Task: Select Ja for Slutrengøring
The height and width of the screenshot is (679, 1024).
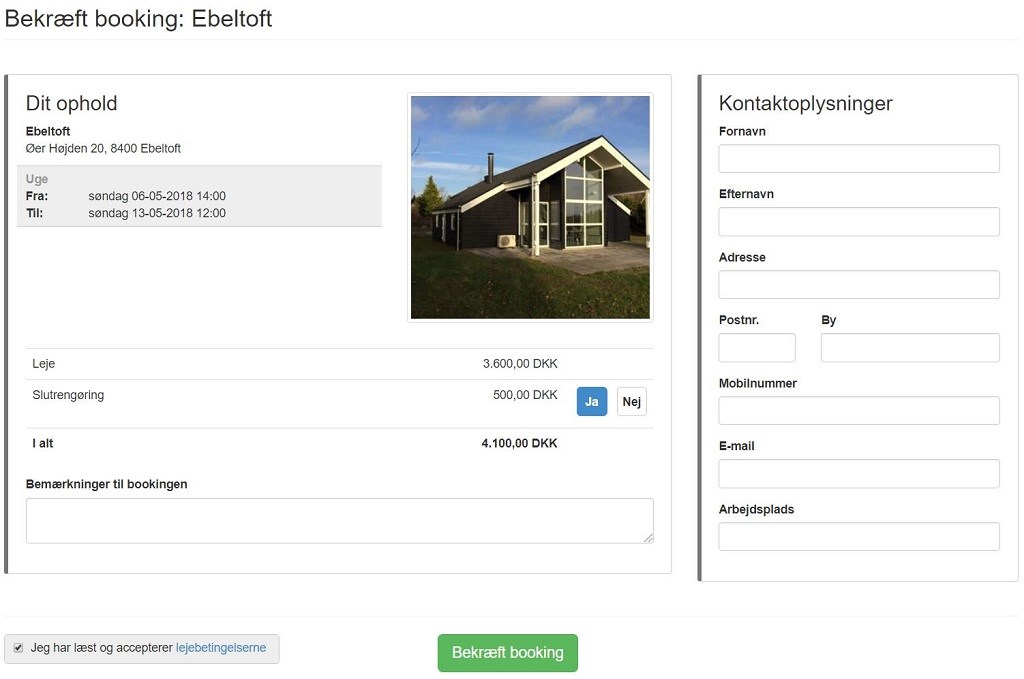Action: click(x=592, y=402)
